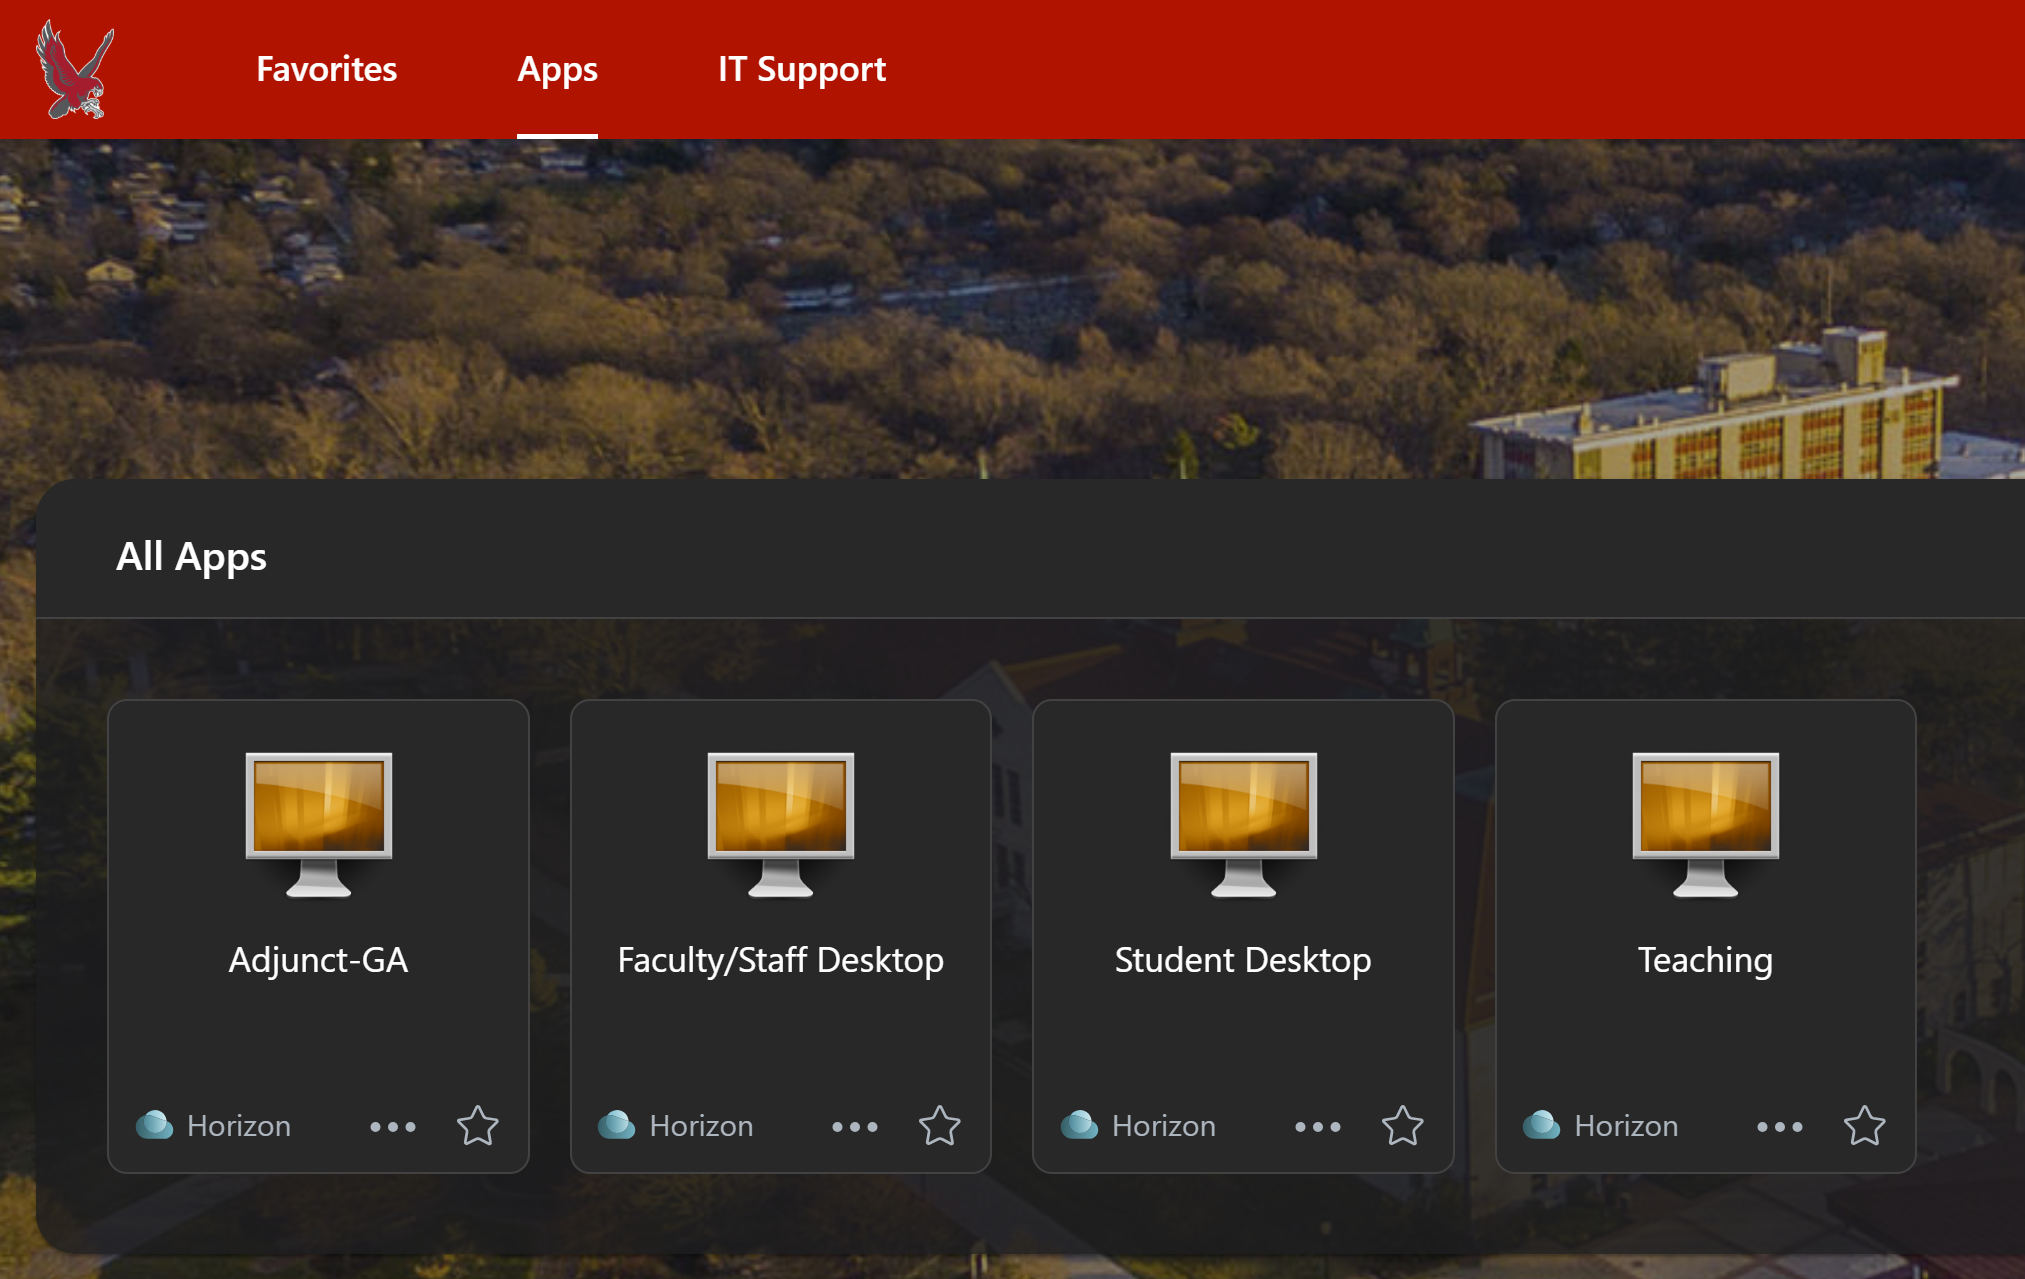Switch to the Favorites tab

click(x=326, y=68)
